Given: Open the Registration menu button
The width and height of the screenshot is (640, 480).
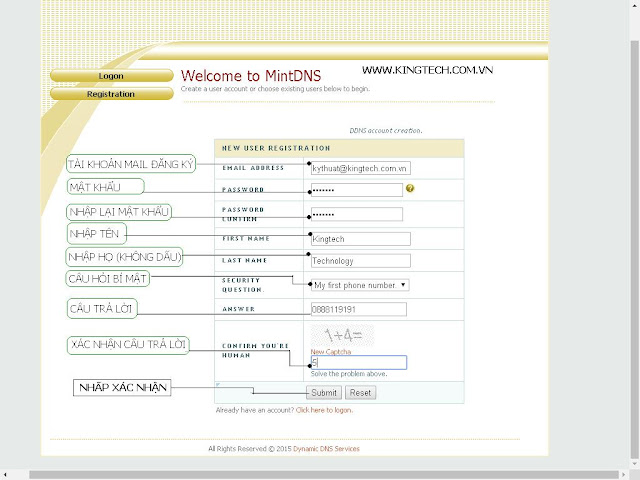Looking at the screenshot, I should pos(111,94).
